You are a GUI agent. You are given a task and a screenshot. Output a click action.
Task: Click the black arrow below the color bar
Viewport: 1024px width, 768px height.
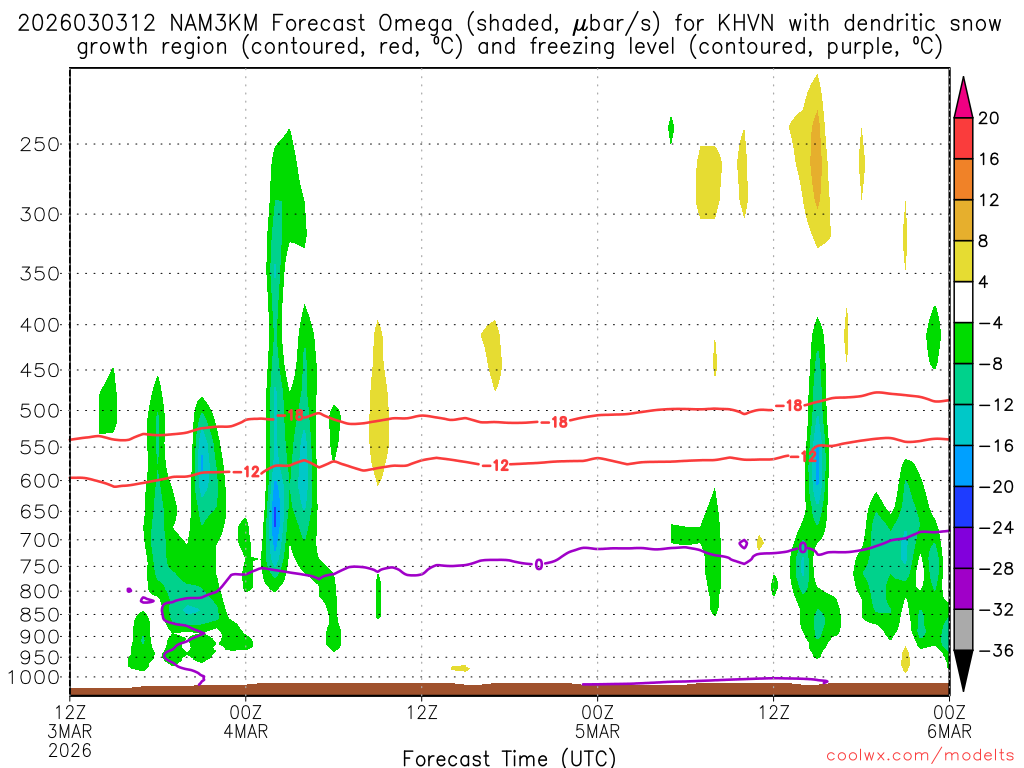point(963,670)
